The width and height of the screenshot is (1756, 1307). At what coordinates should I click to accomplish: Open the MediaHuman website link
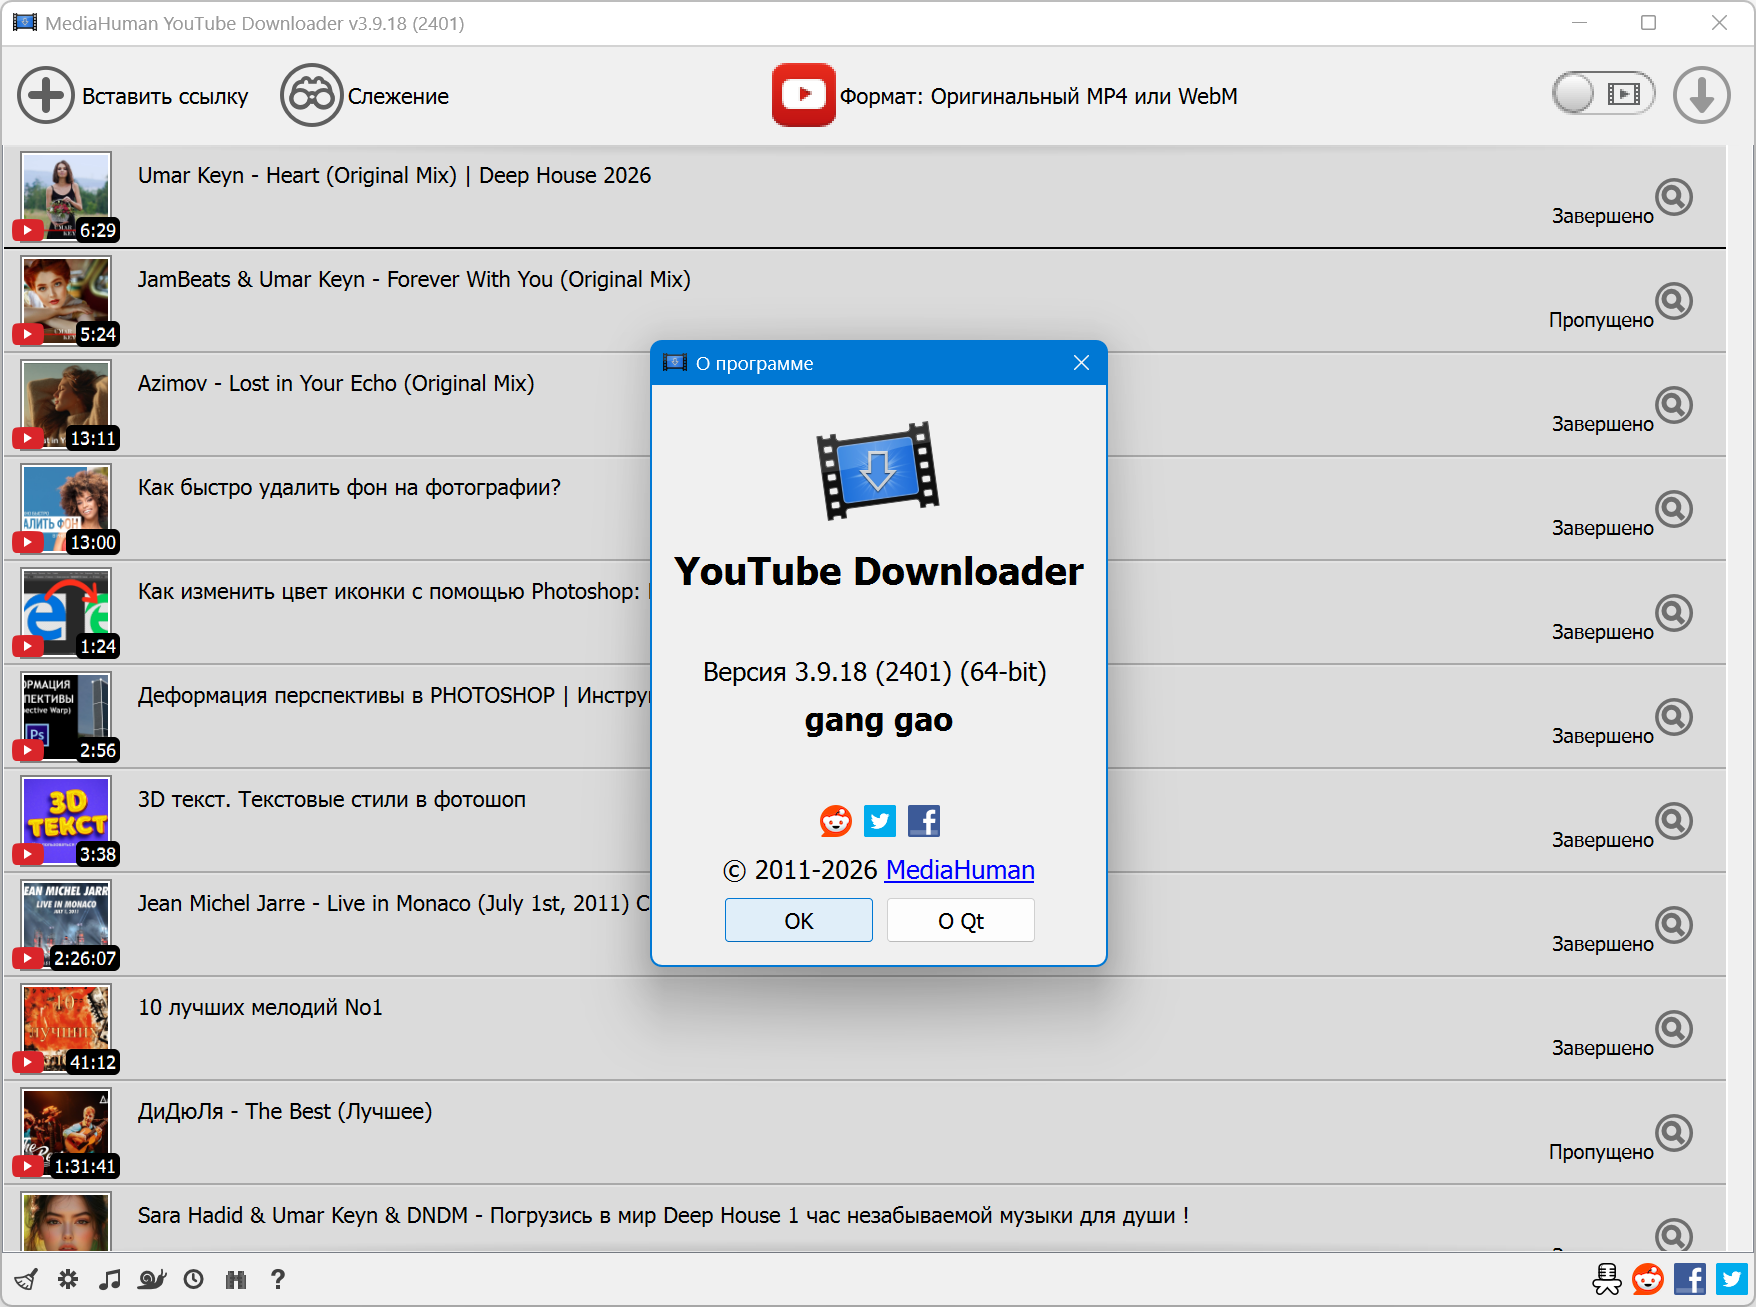pyautogui.click(x=960, y=870)
